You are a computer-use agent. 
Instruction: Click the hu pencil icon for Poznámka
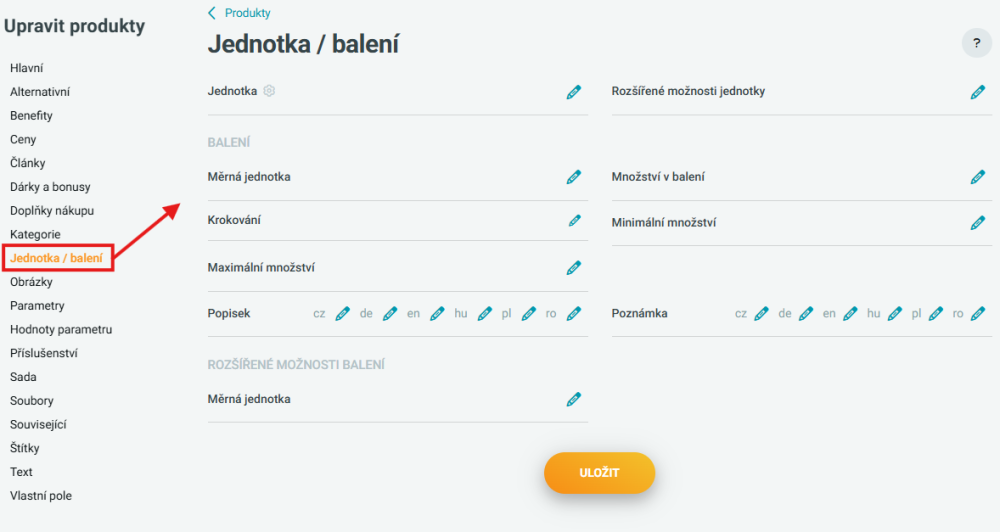click(895, 314)
